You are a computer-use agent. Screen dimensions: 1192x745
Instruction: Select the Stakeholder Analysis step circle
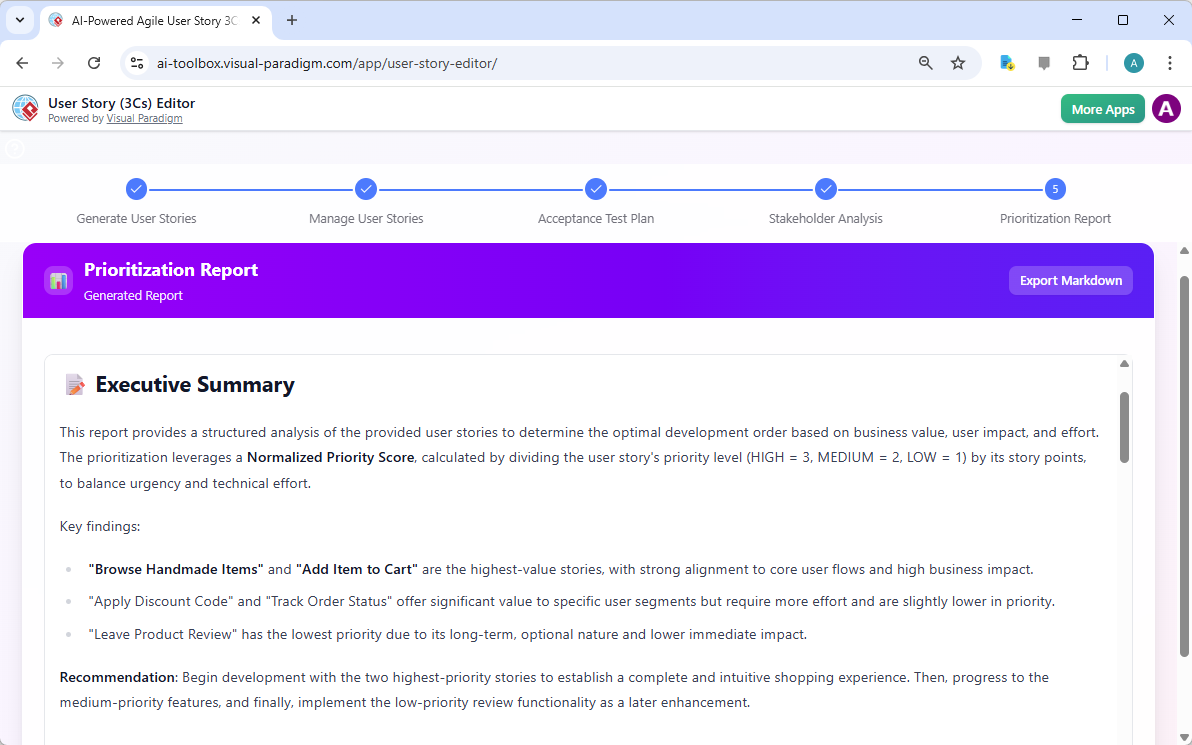coord(826,189)
